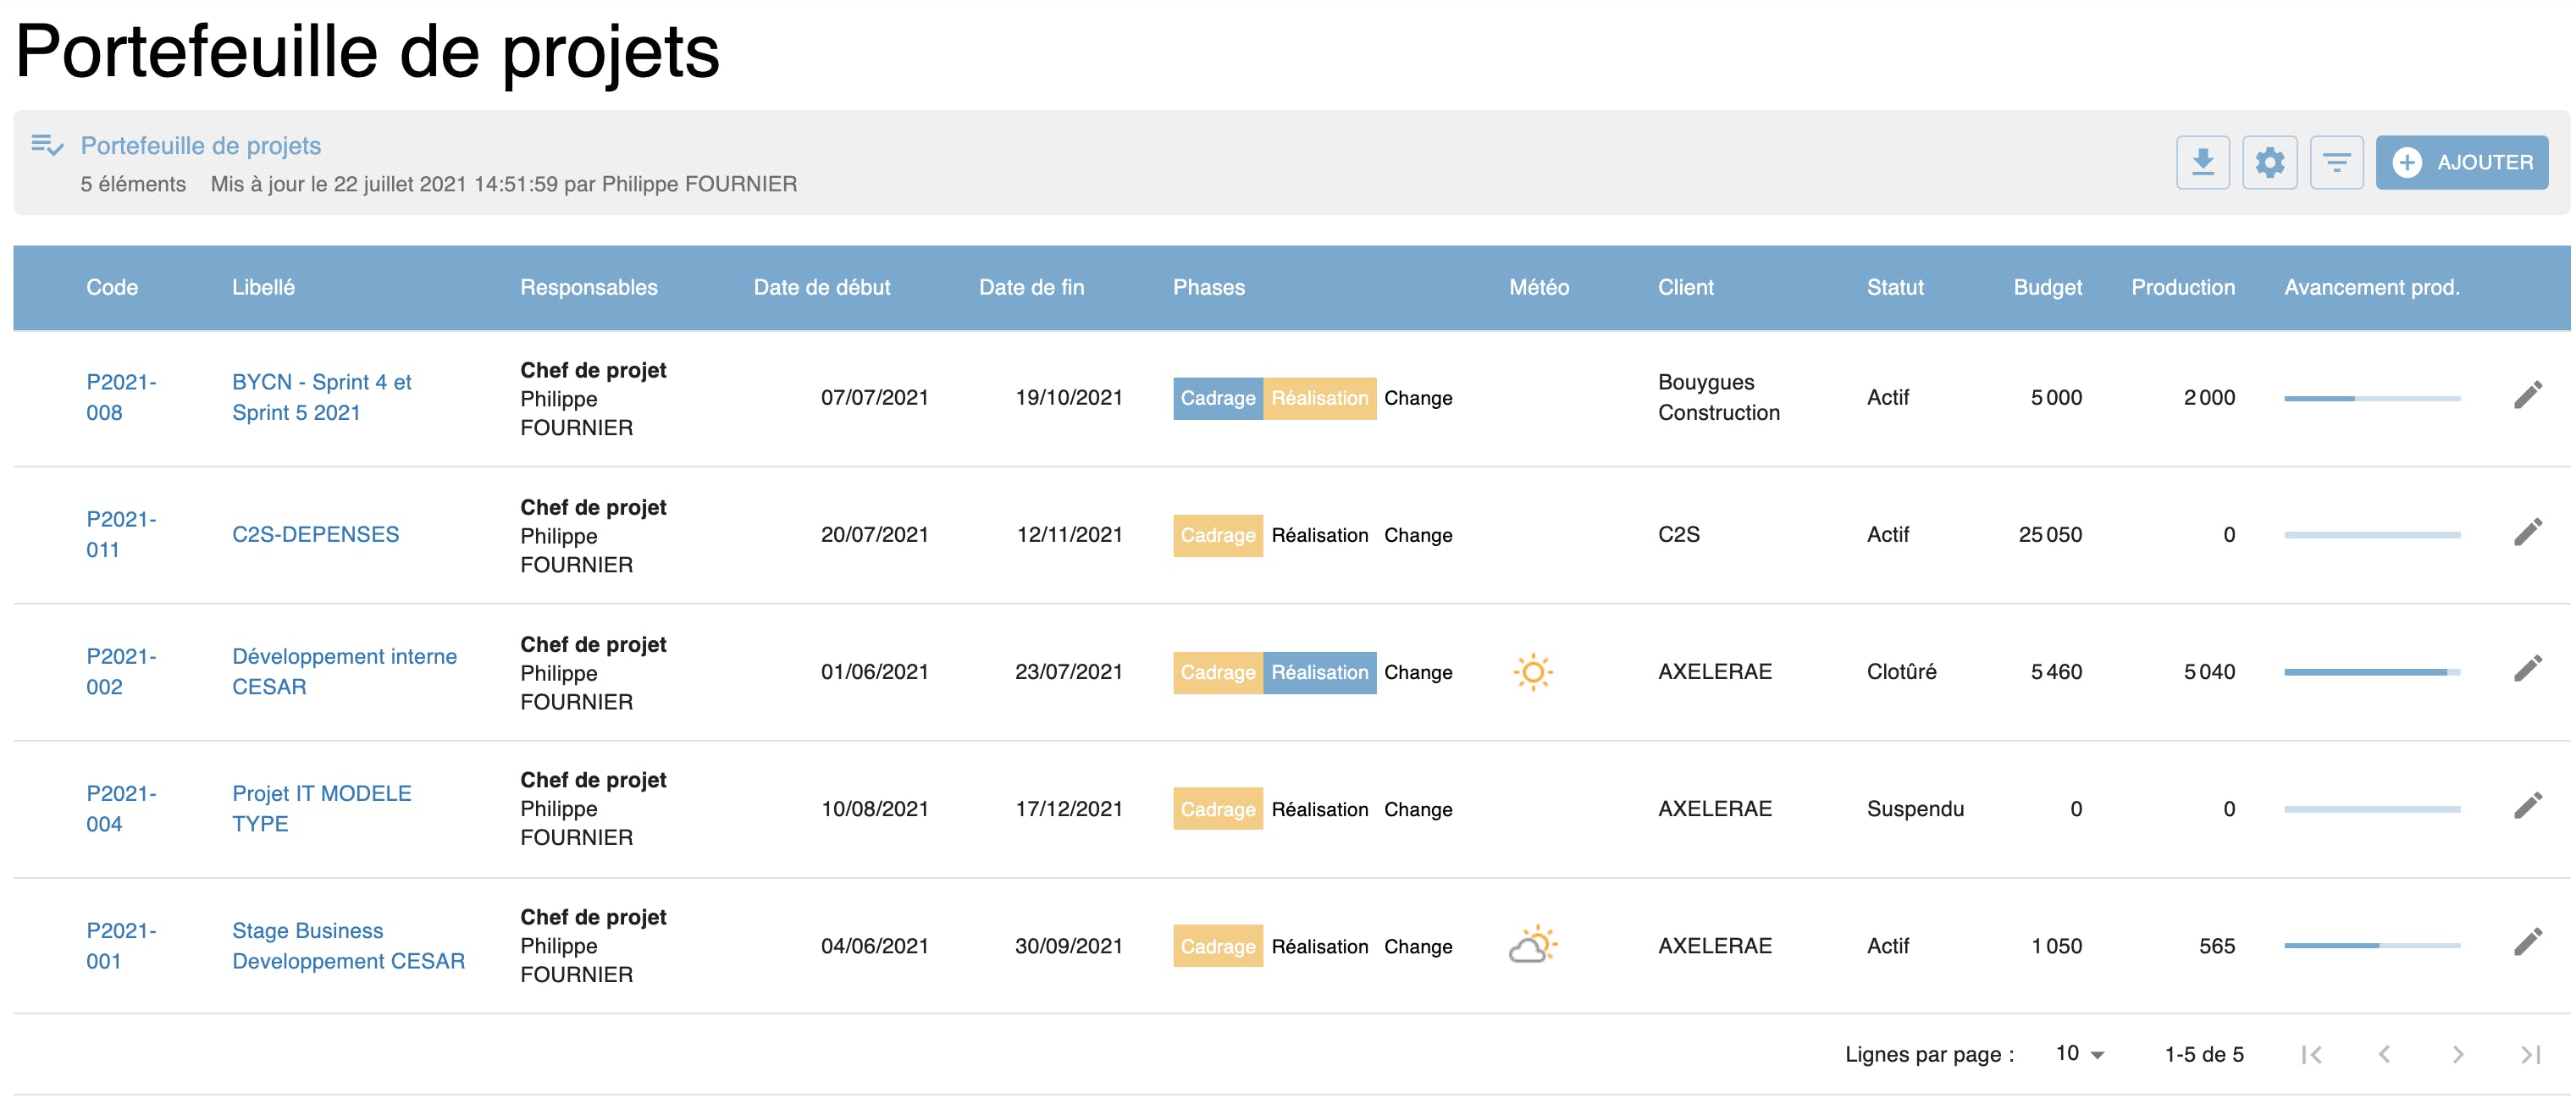Edit Projet IT MODELE TYPE row pencil

tap(2527, 807)
